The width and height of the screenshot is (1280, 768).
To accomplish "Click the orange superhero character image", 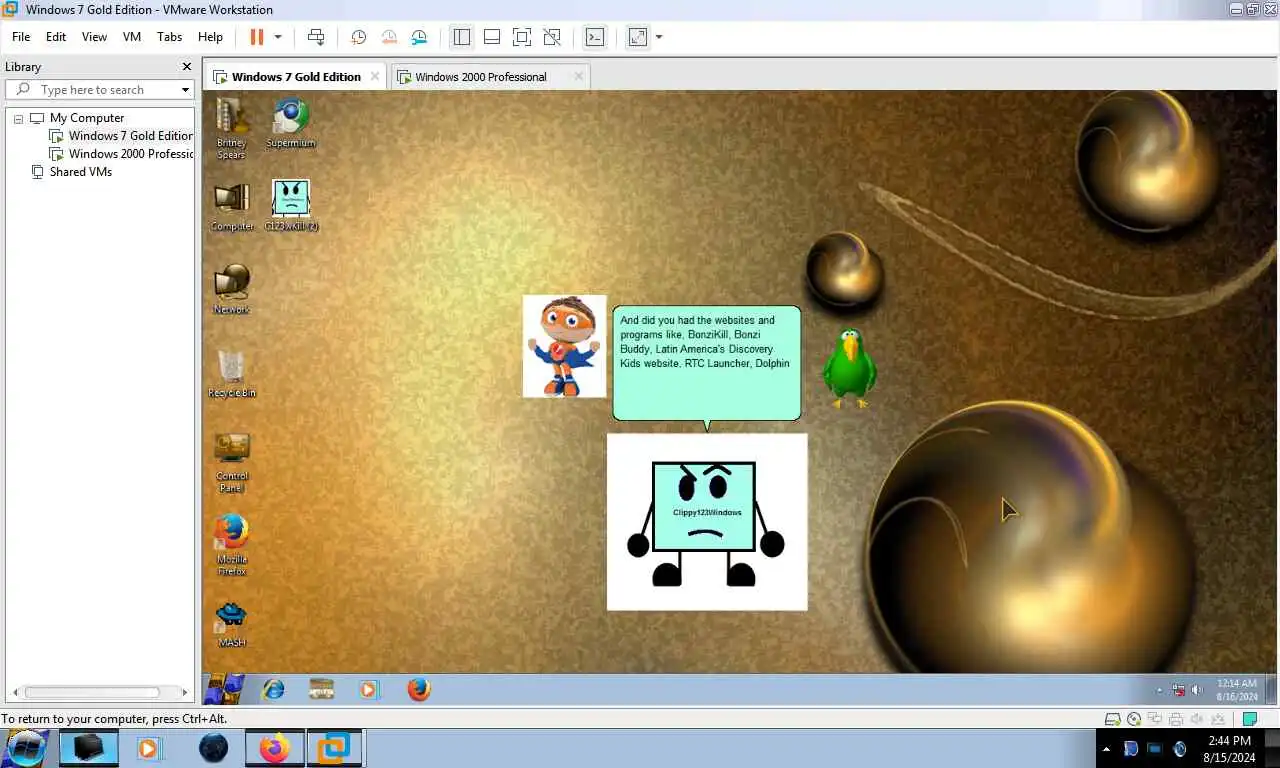I will (x=564, y=346).
